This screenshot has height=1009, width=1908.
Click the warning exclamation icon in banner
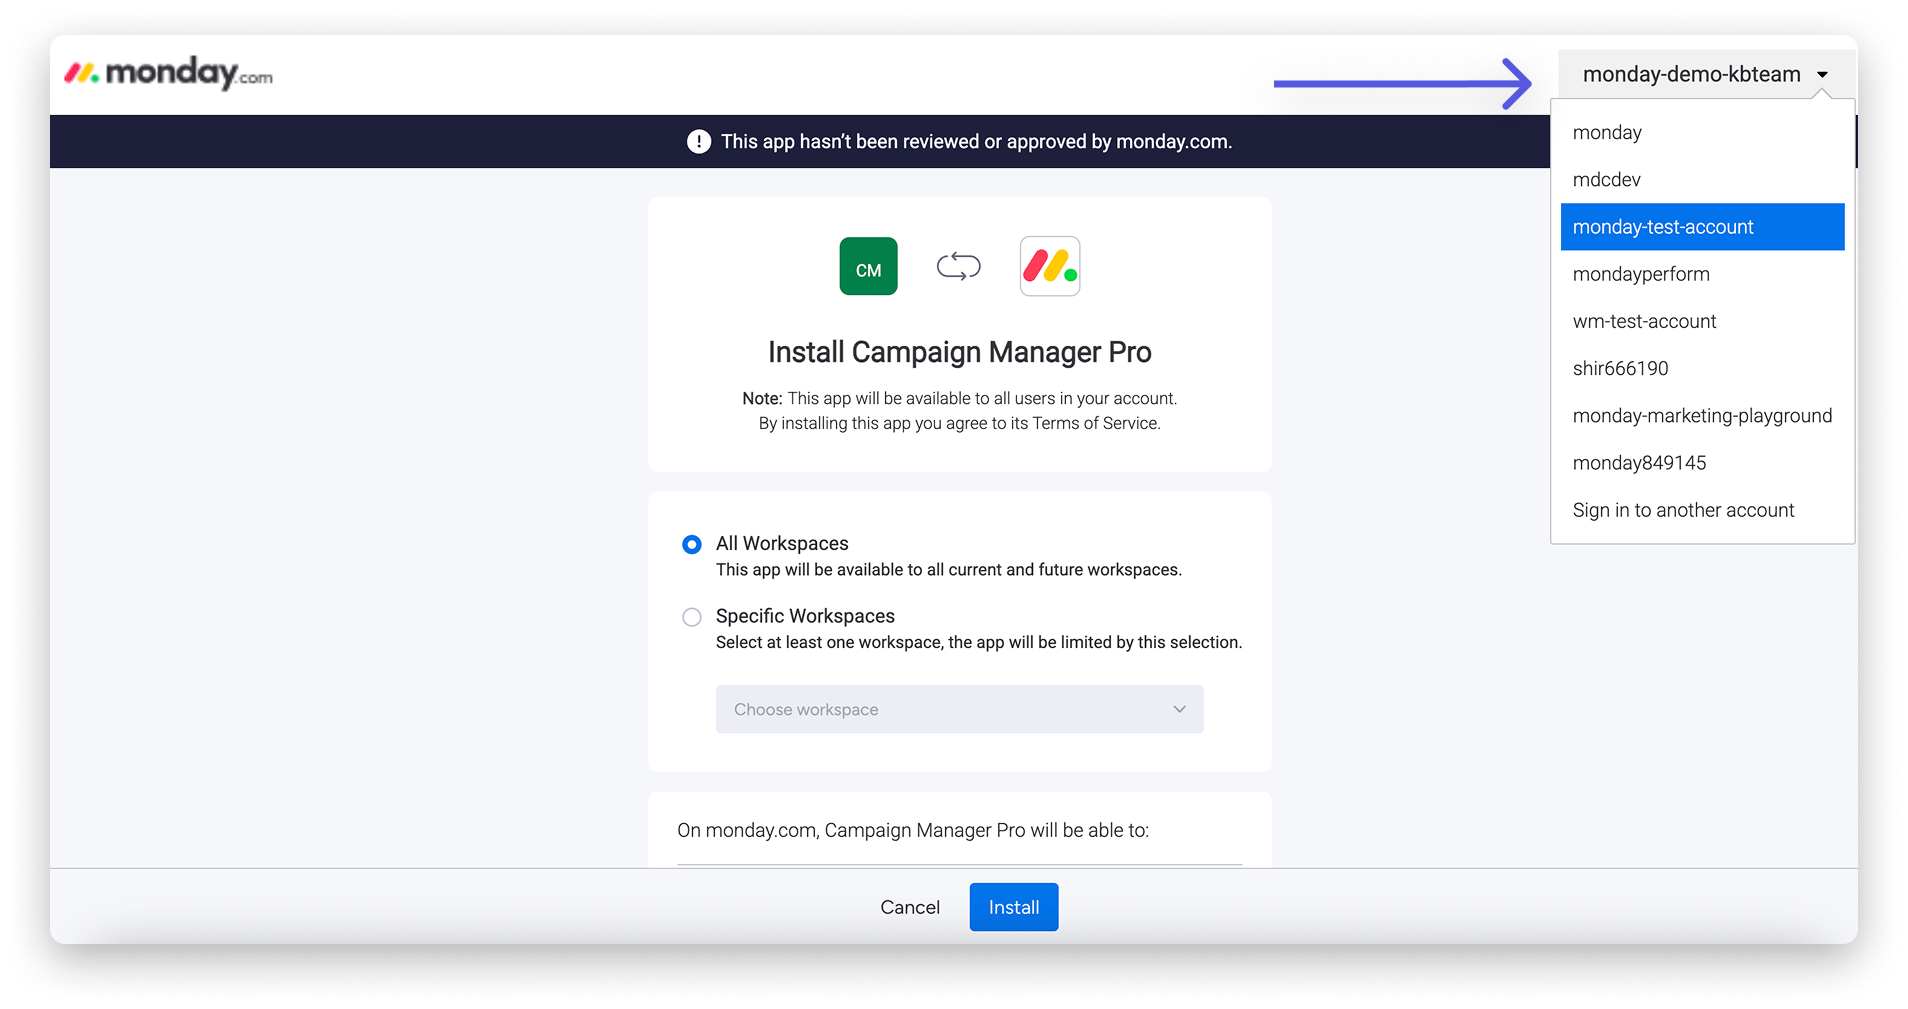tap(699, 142)
